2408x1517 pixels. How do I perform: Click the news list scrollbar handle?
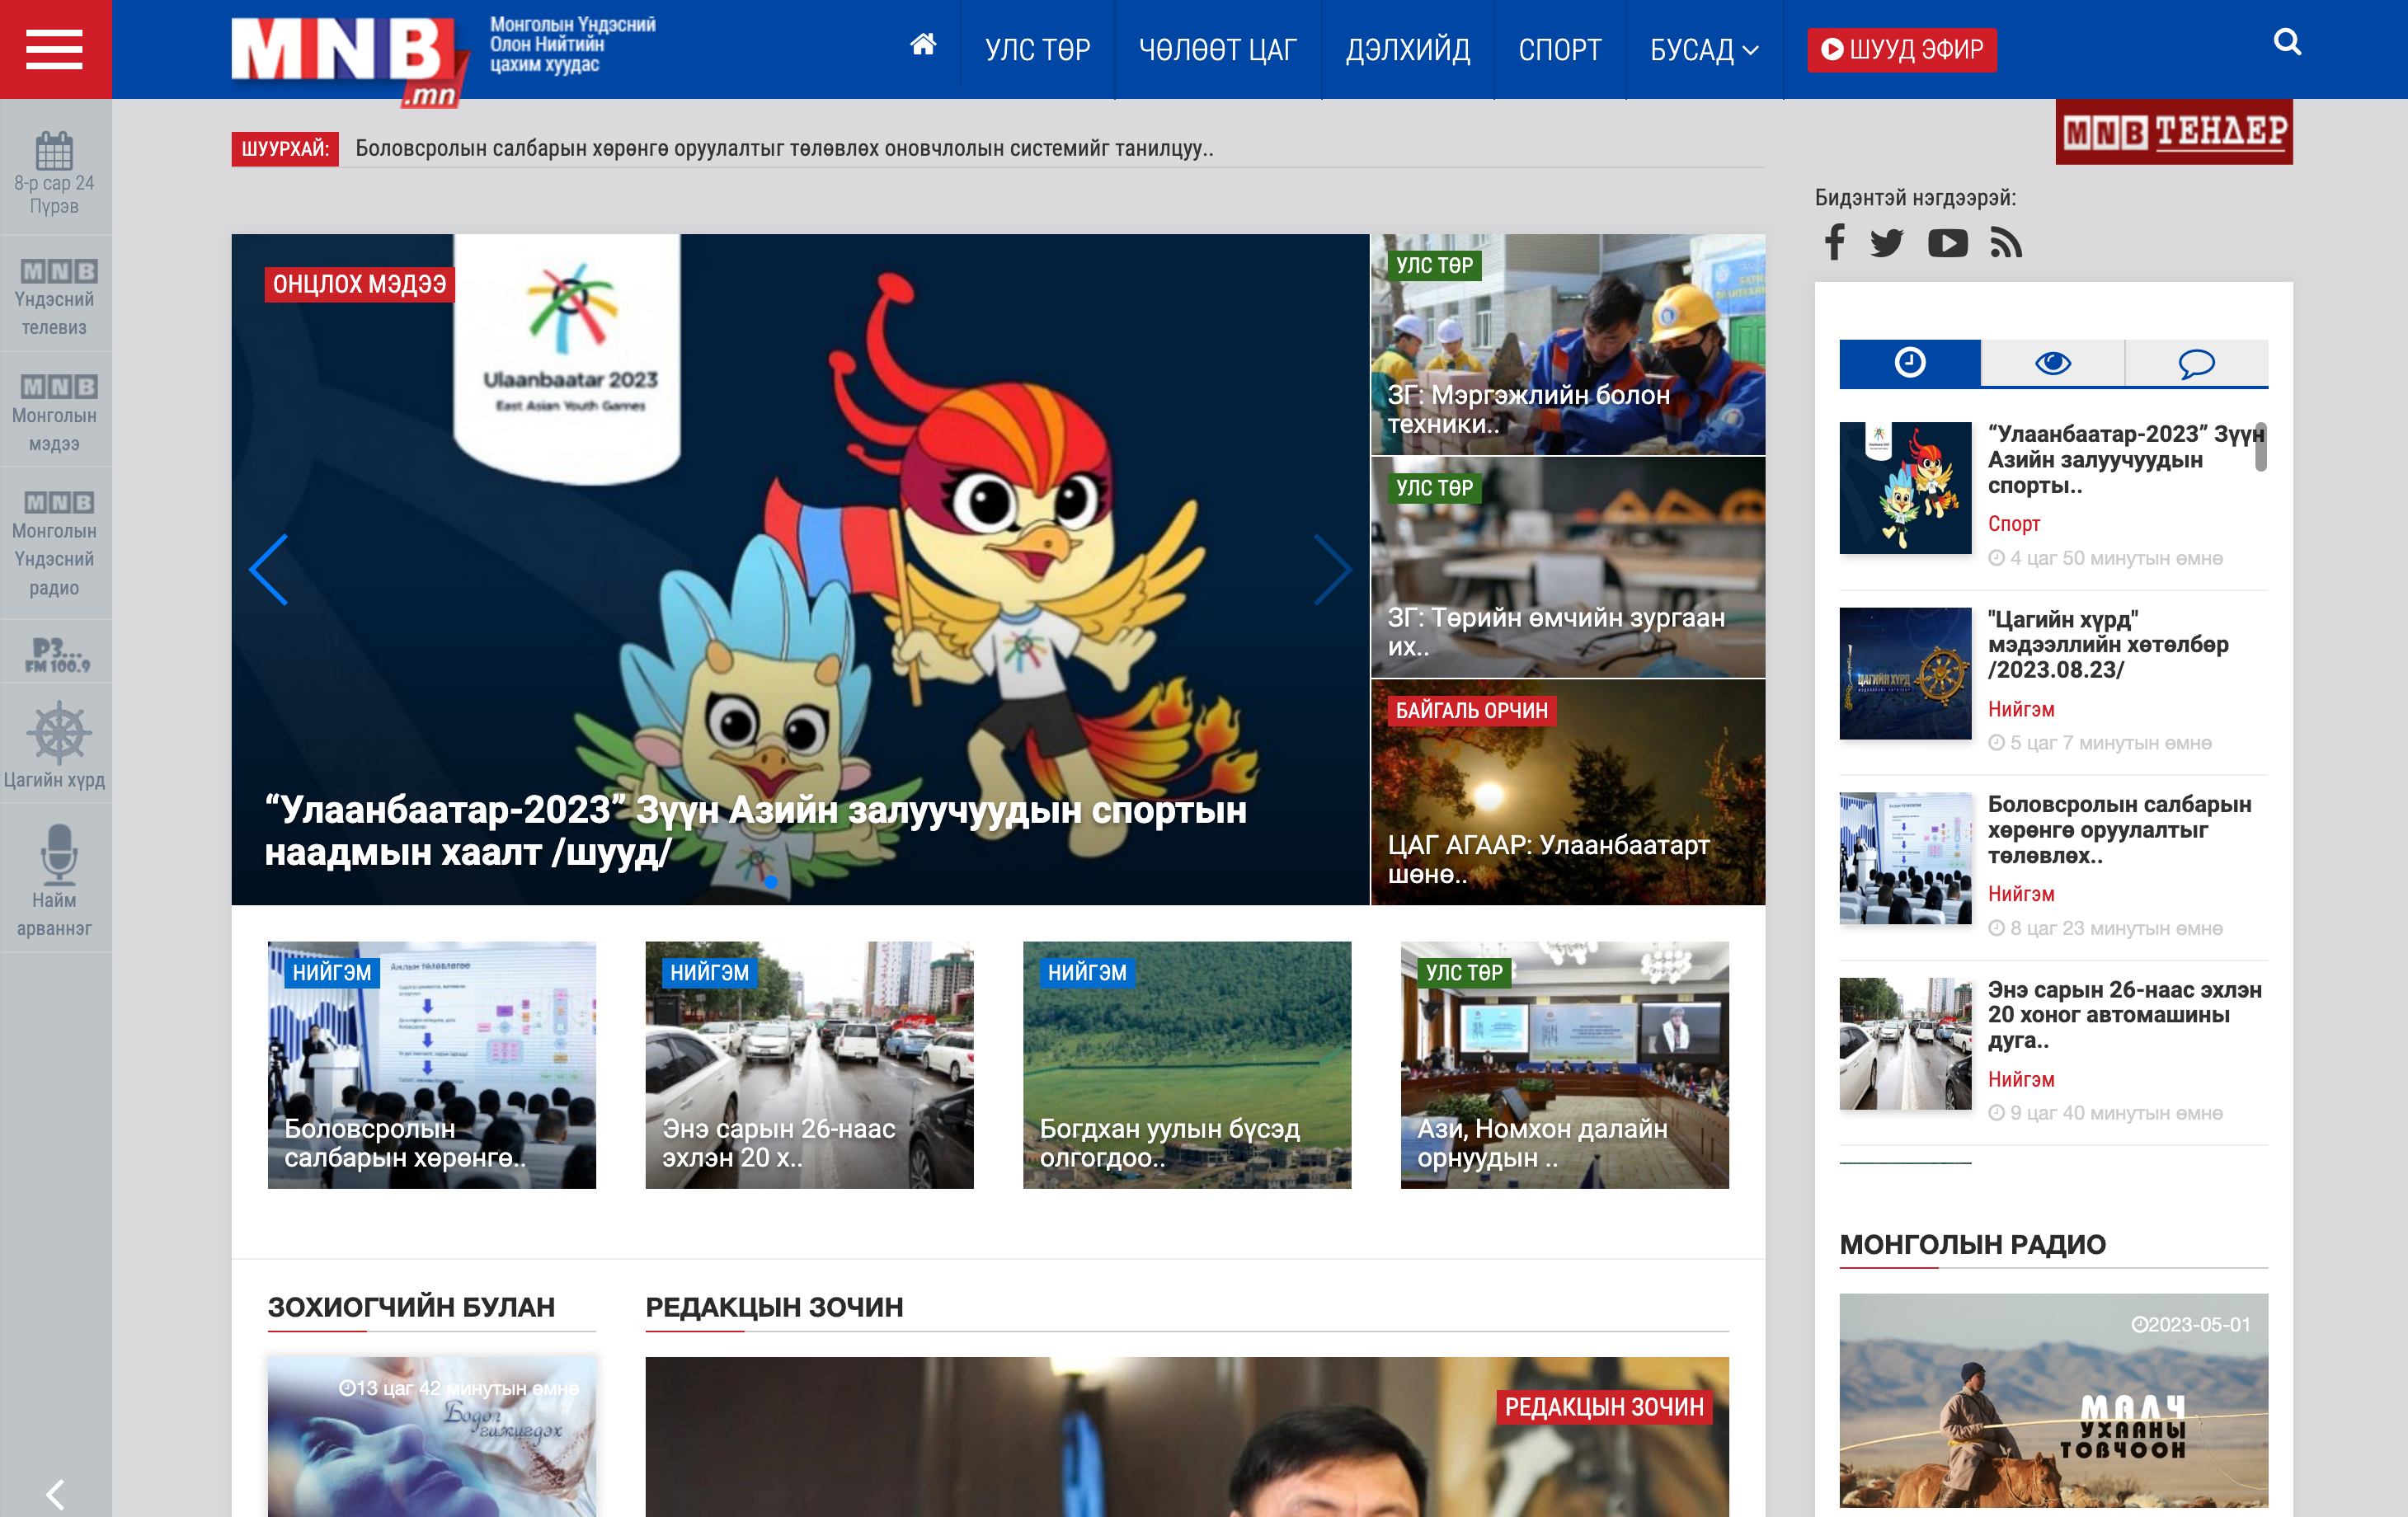(2260, 447)
